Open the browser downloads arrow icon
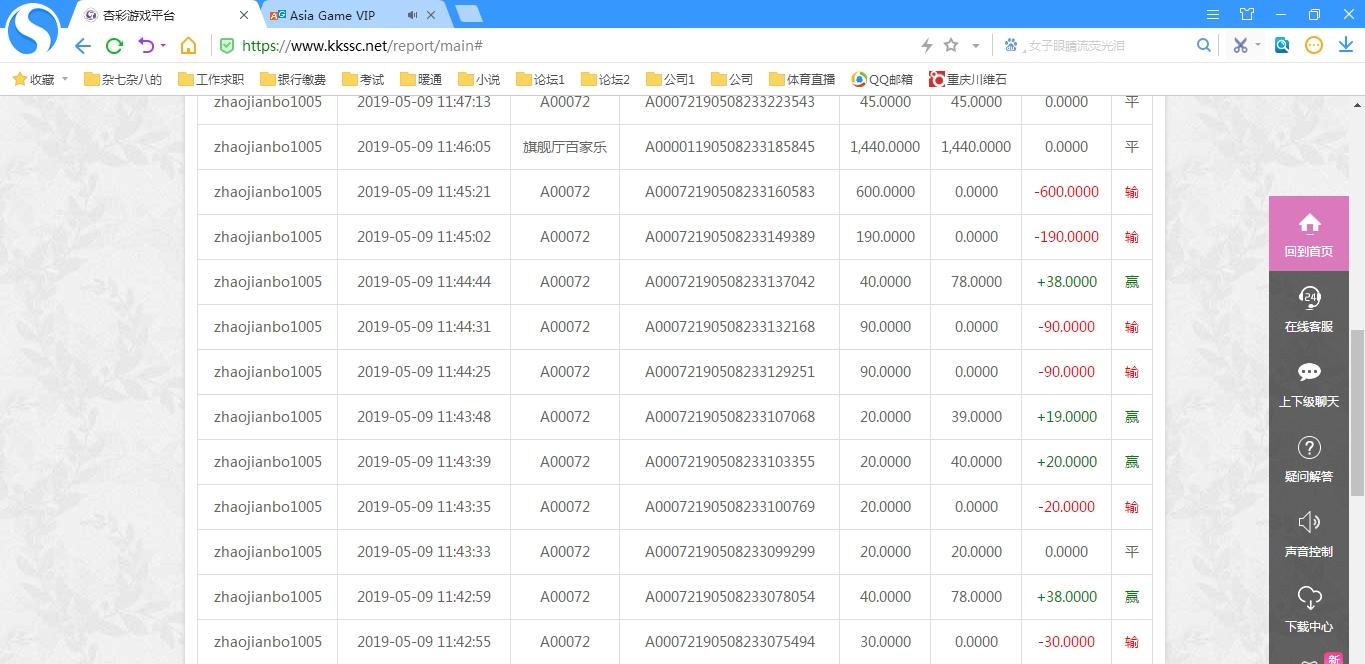Image resolution: width=1365 pixels, height=664 pixels. [x=1346, y=46]
